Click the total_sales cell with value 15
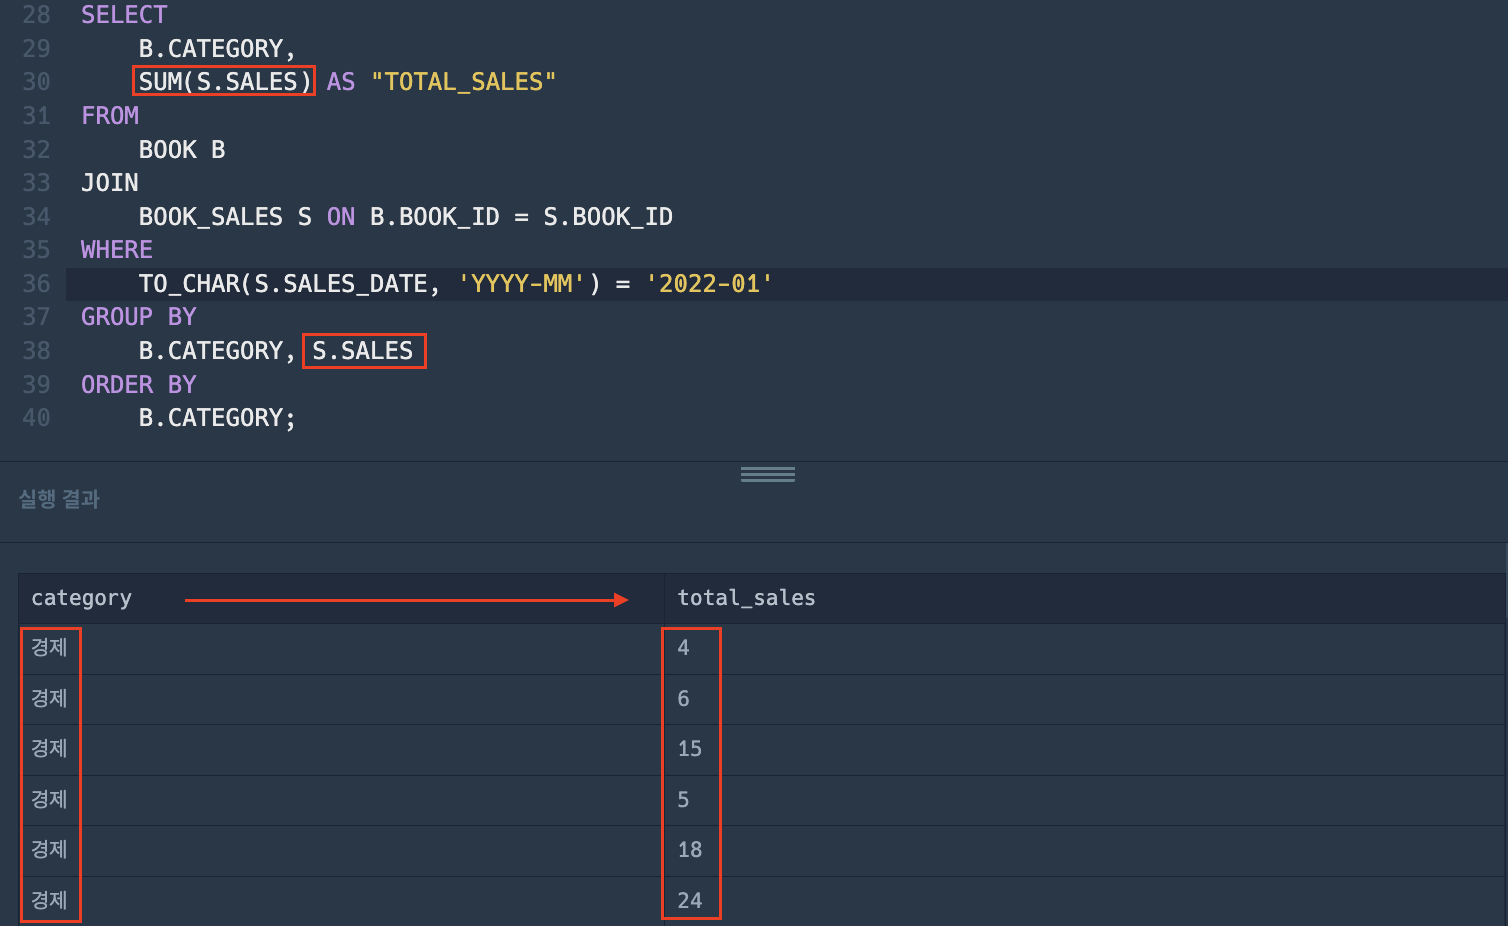Image resolution: width=1508 pixels, height=926 pixels. (1084, 749)
